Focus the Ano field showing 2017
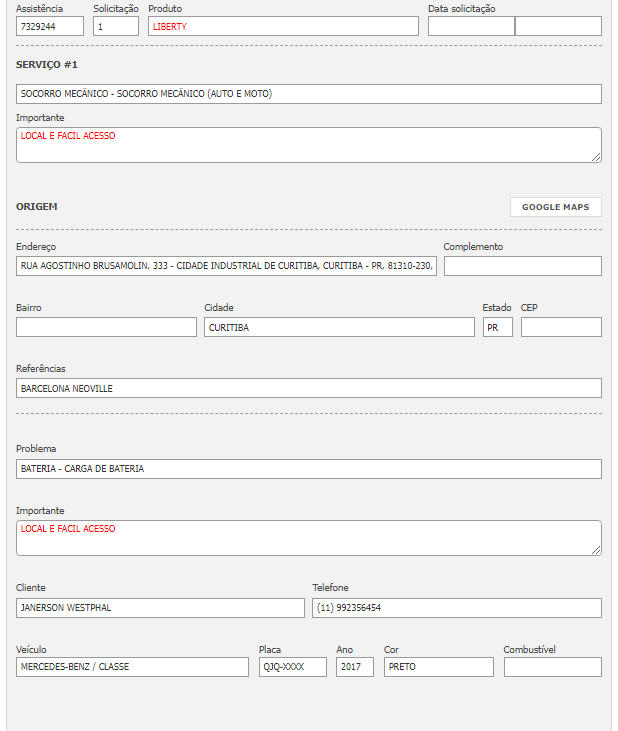The width and height of the screenshot is (618, 731). 354,667
